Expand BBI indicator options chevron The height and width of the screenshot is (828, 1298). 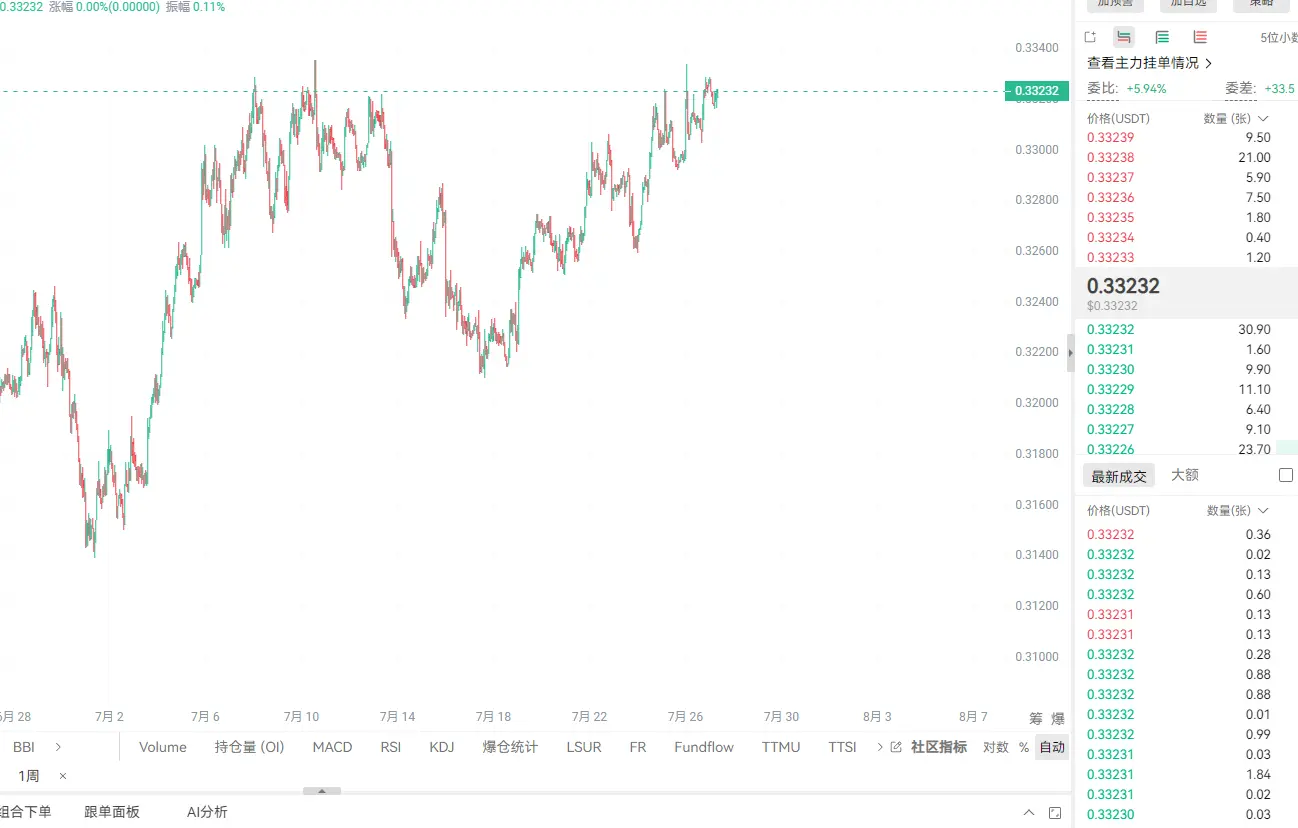coord(58,747)
